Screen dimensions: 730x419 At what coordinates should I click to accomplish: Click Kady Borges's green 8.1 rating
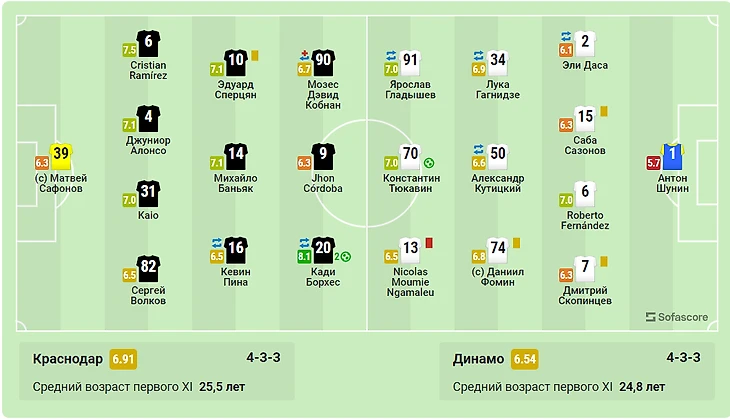[x=304, y=257]
